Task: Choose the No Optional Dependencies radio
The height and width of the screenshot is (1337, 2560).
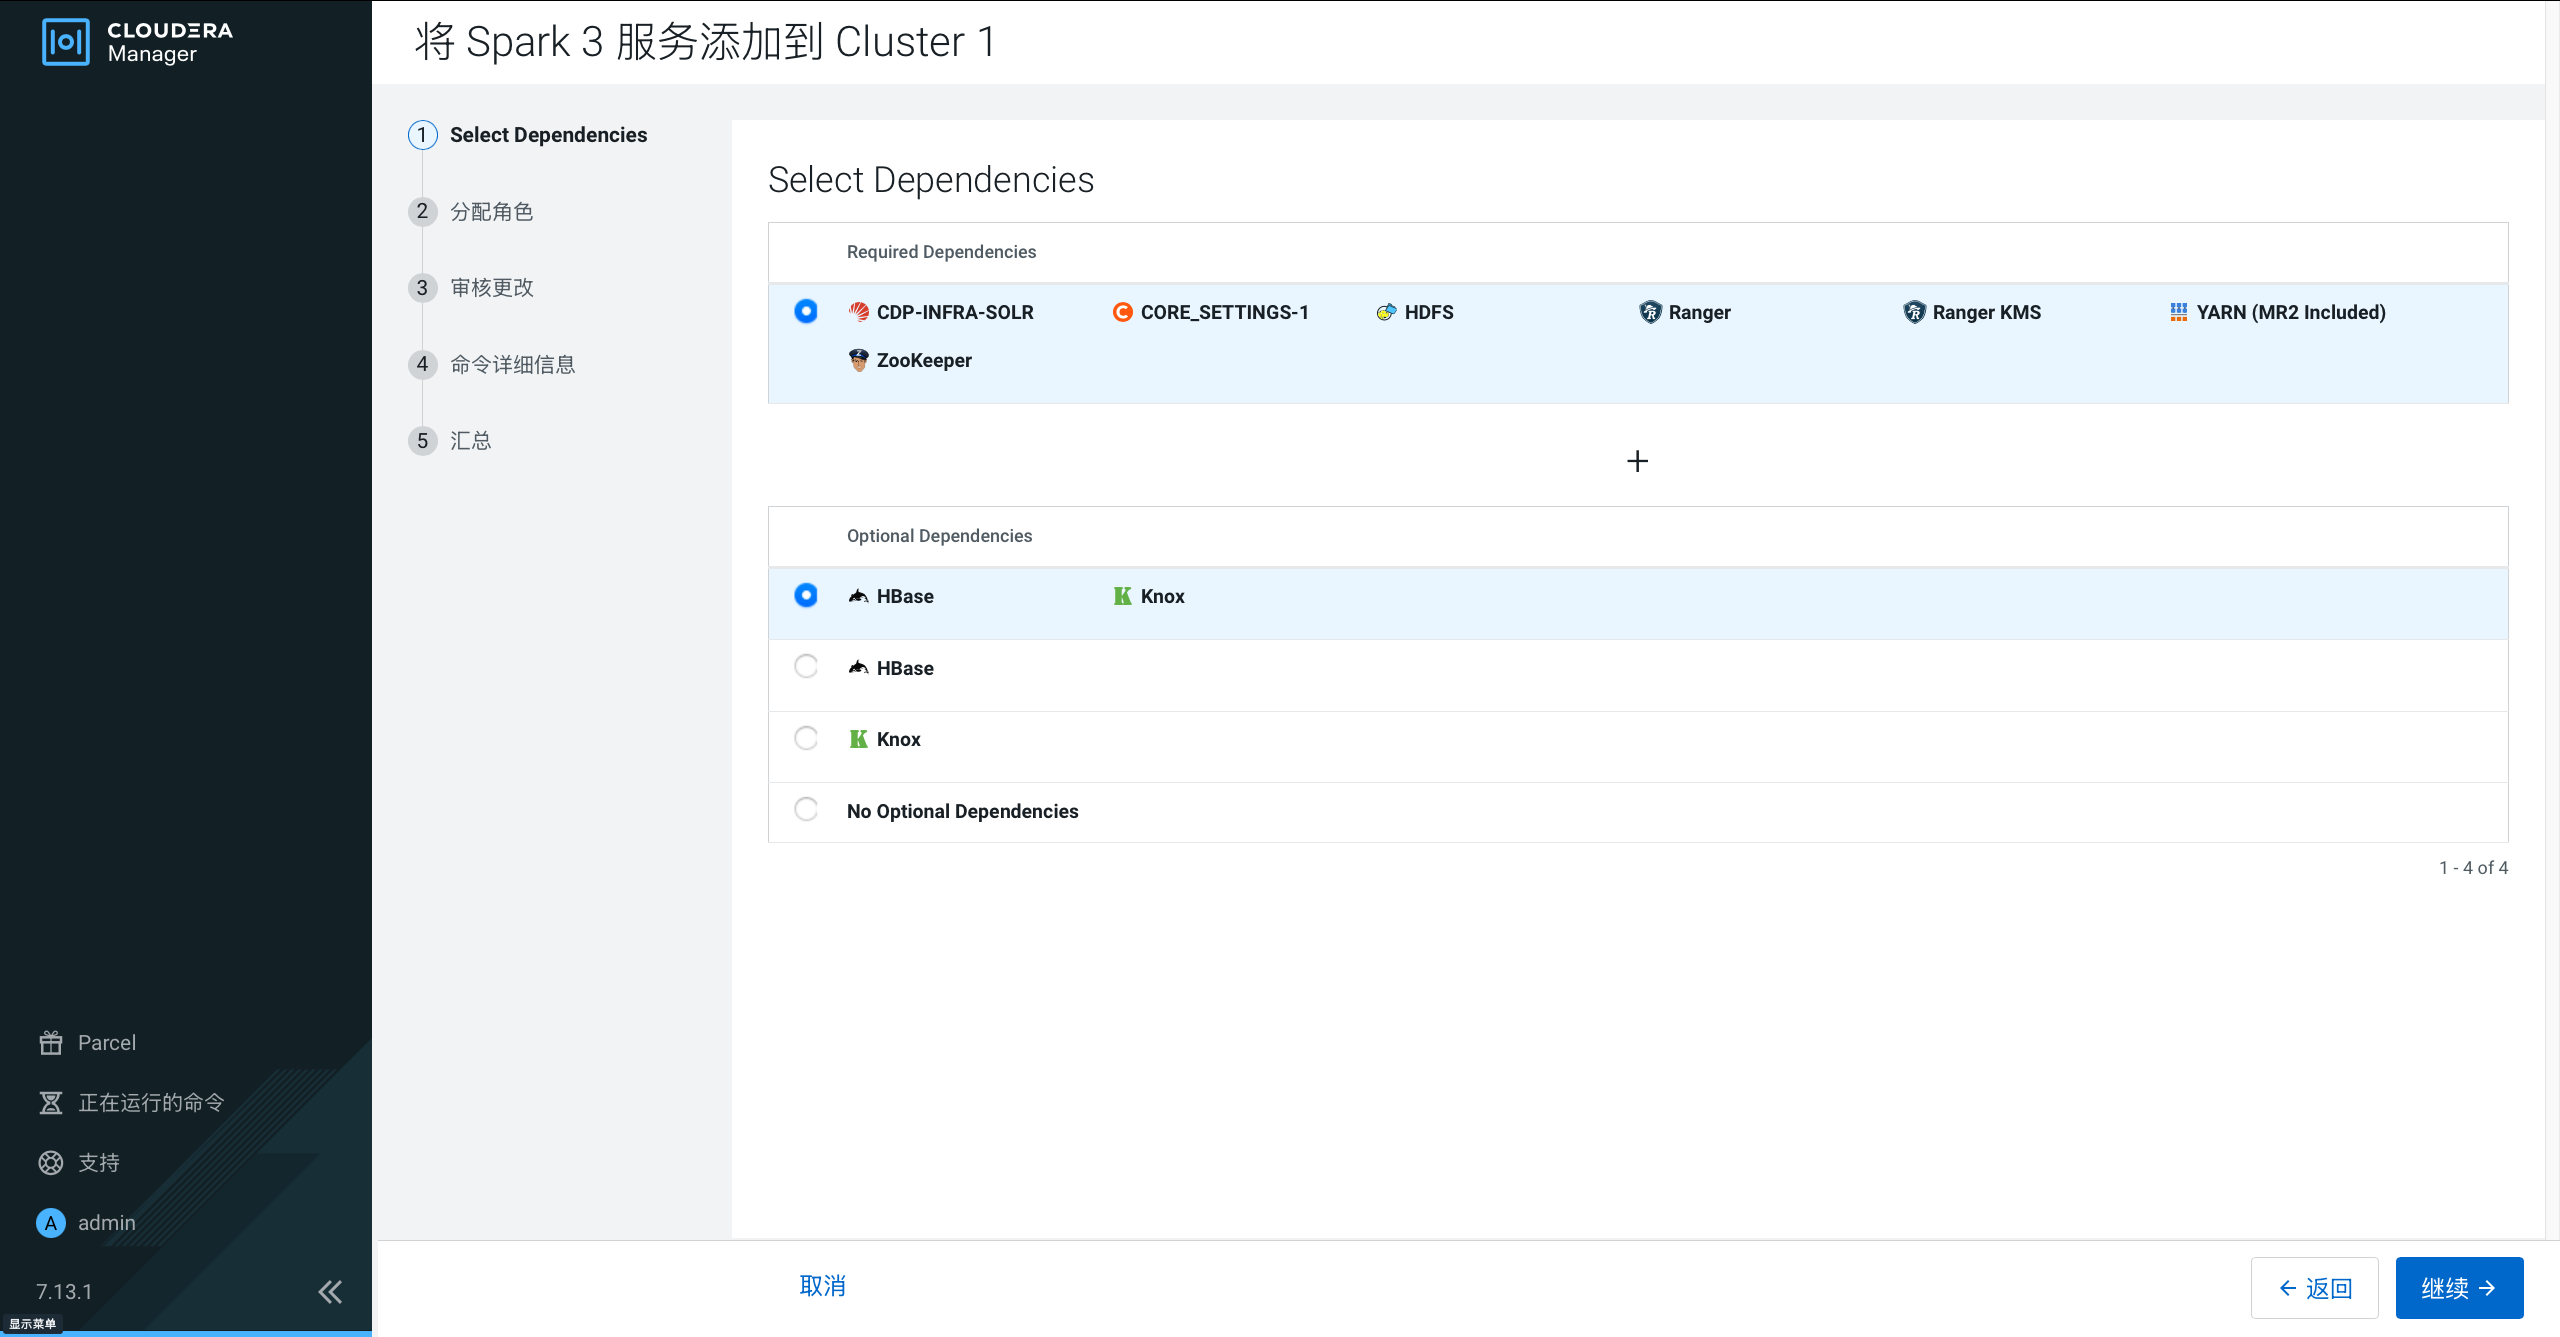Action: (x=806, y=810)
